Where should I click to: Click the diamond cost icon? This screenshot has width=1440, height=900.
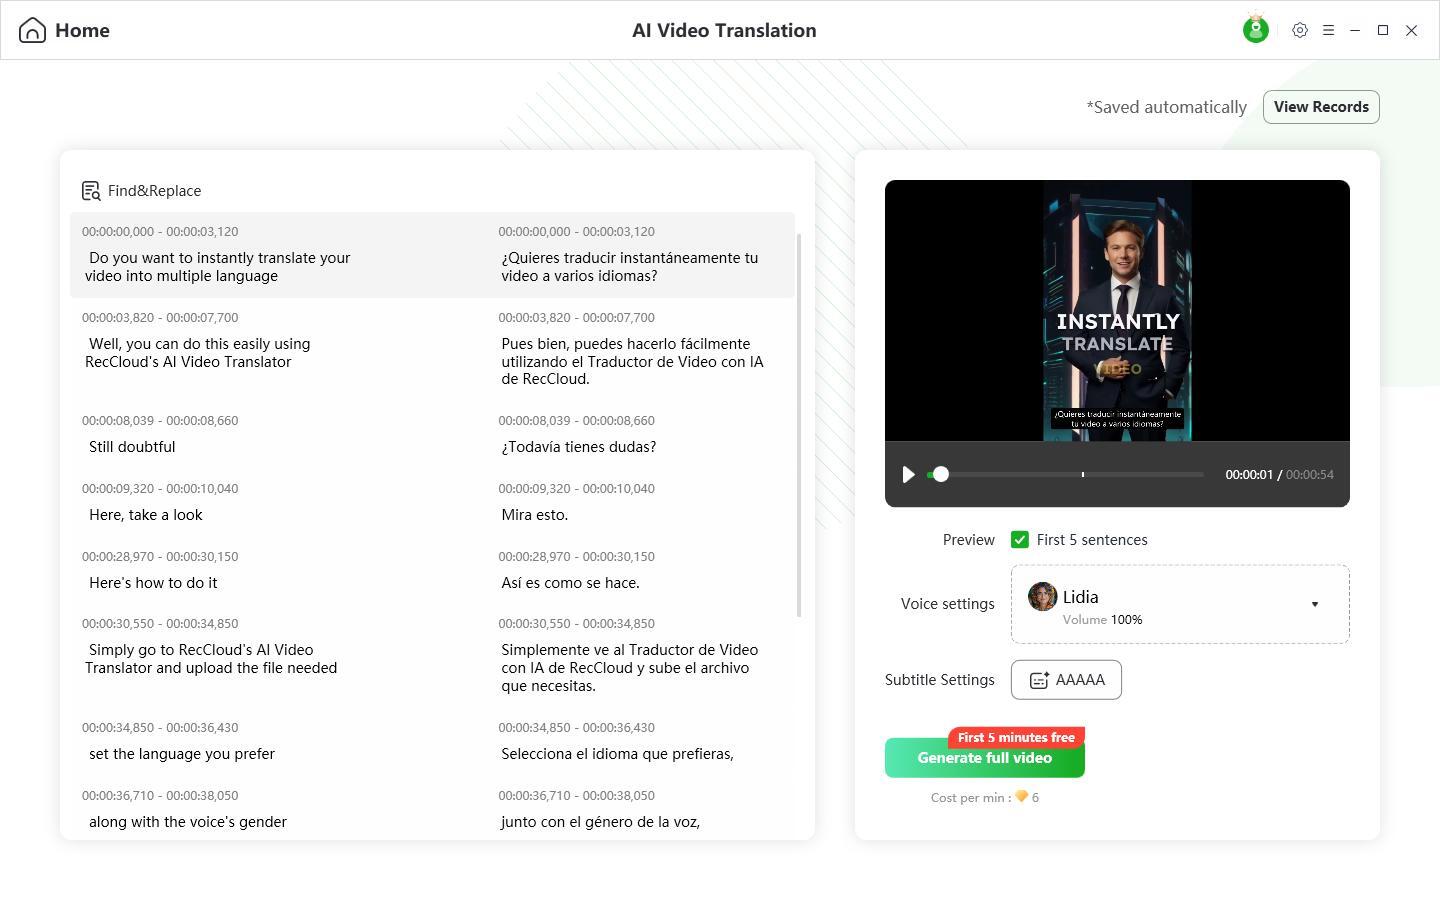coord(1021,797)
